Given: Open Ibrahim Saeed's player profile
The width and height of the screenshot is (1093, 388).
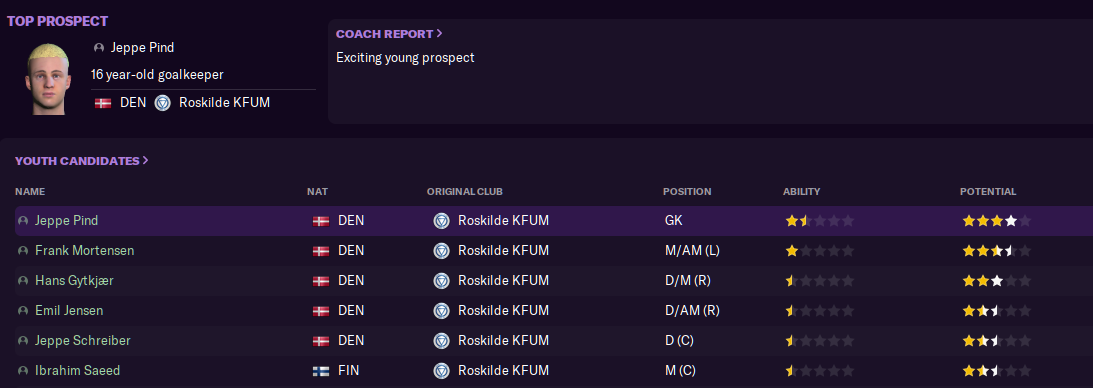Looking at the screenshot, I should (x=77, y=371).
